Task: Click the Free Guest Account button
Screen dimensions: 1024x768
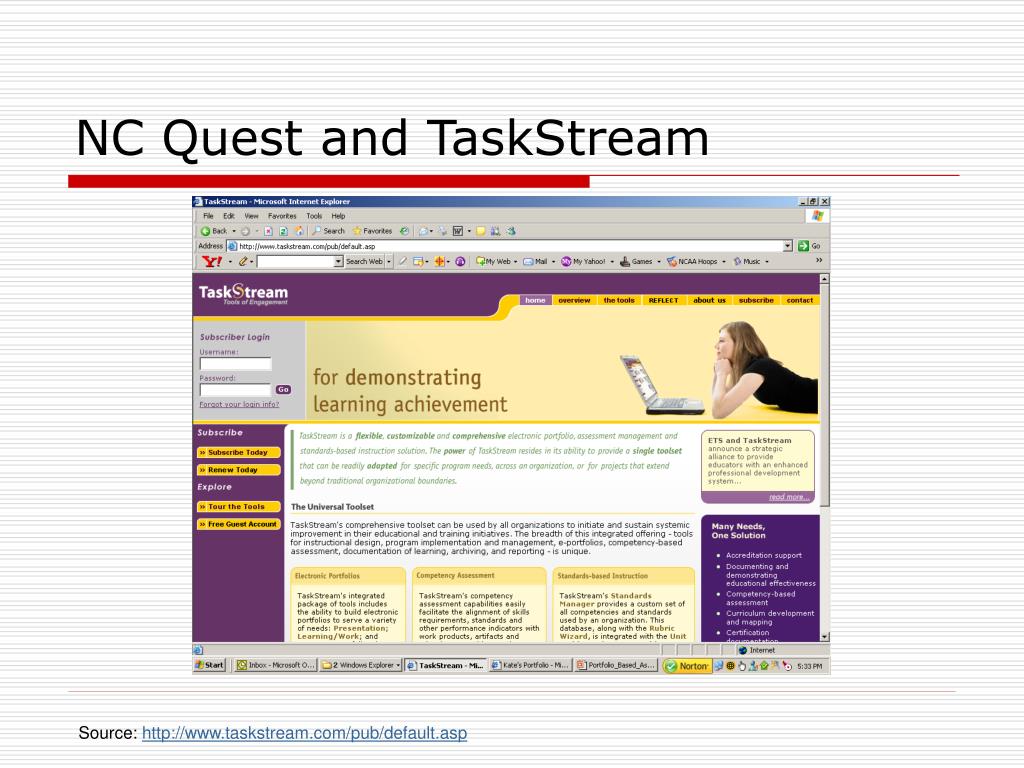Action: (238, 524)
